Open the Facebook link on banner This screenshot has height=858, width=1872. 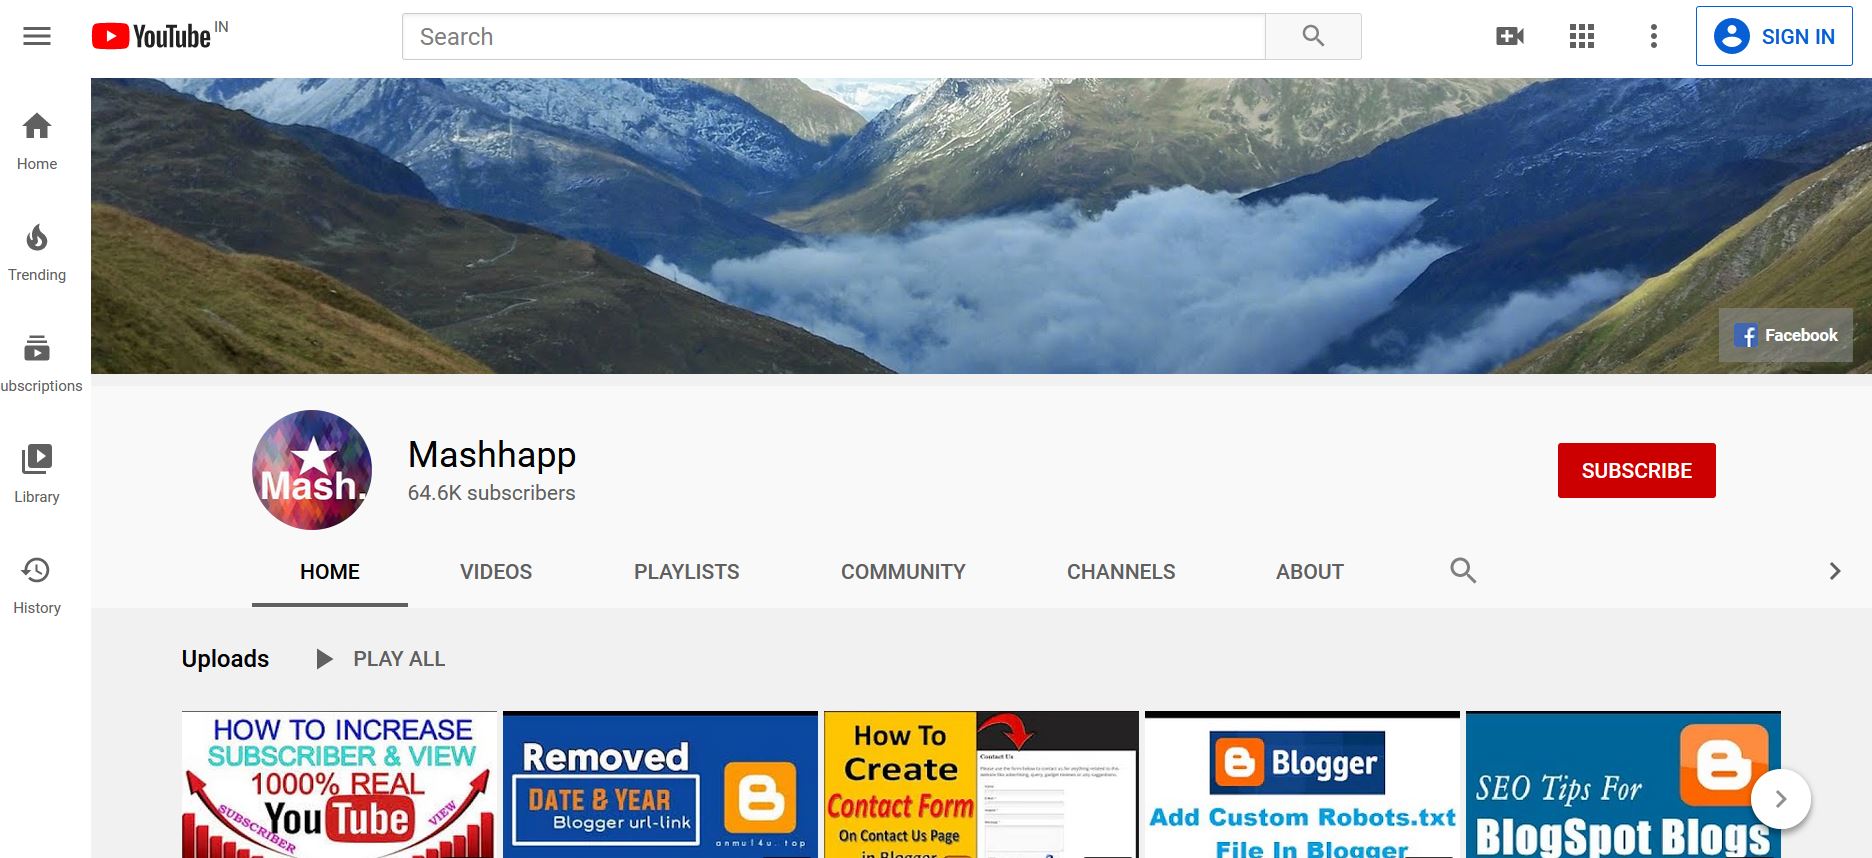pyautogui.click(x=1786, y=336)
